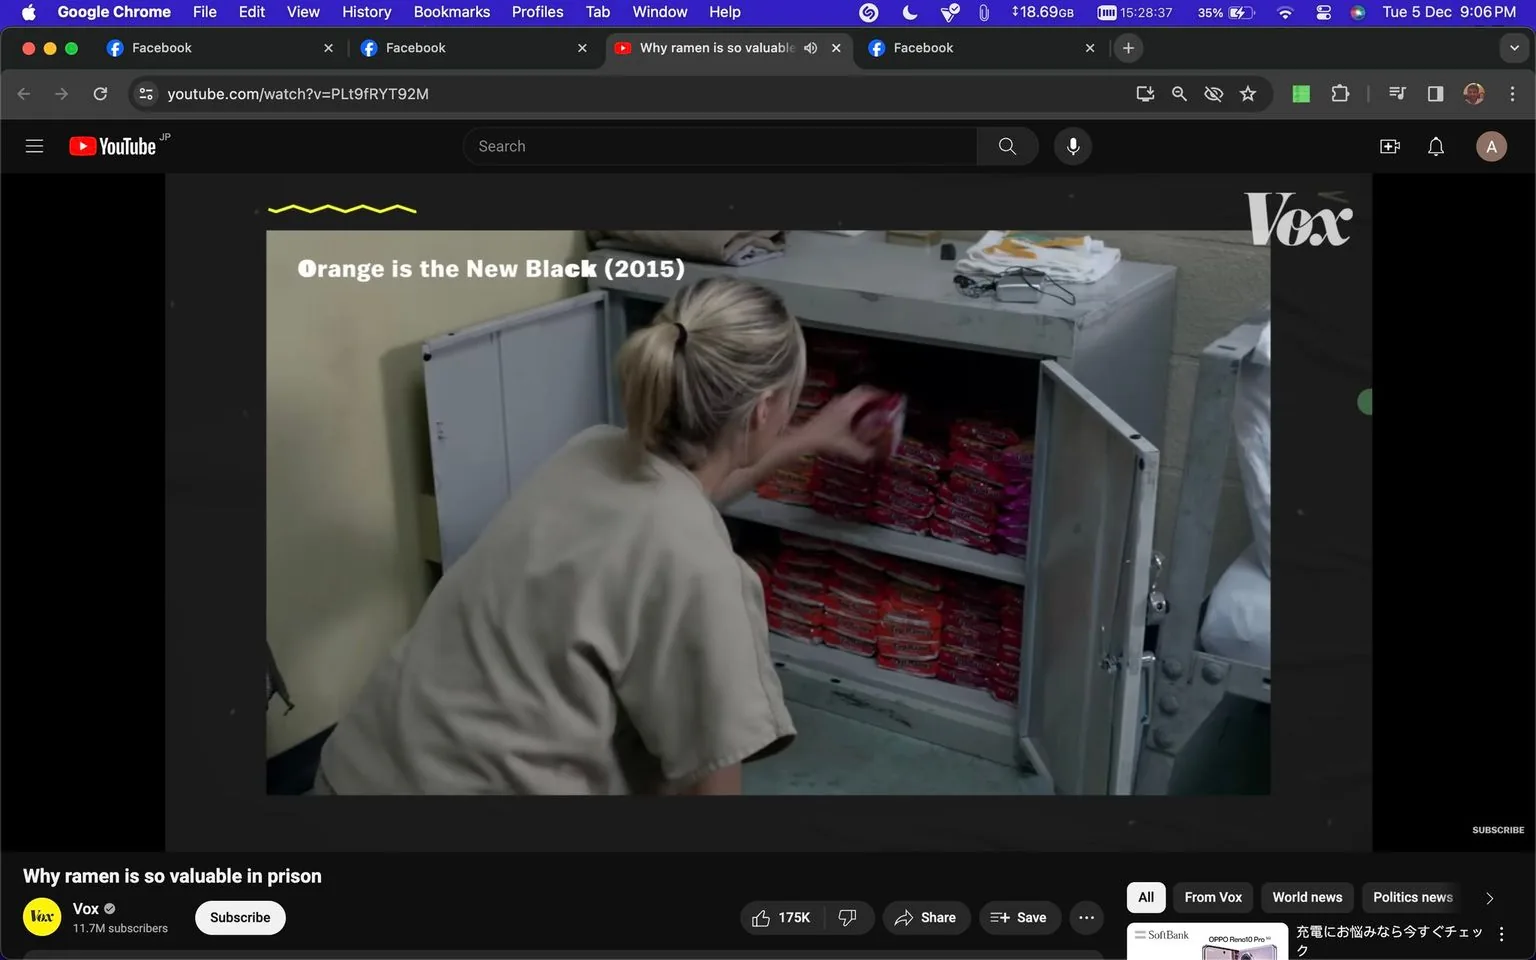The image size is (1536, 960).
Task: Open the tab search dropdown arrow
Action: pos(1516,47)
